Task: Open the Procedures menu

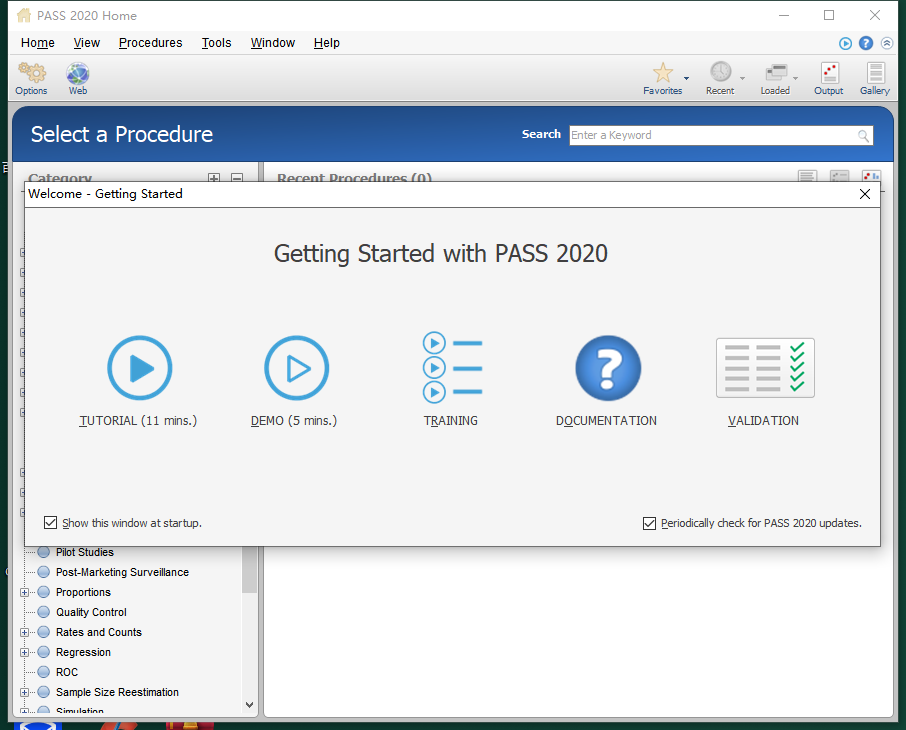Action: [x=150, y=43]
